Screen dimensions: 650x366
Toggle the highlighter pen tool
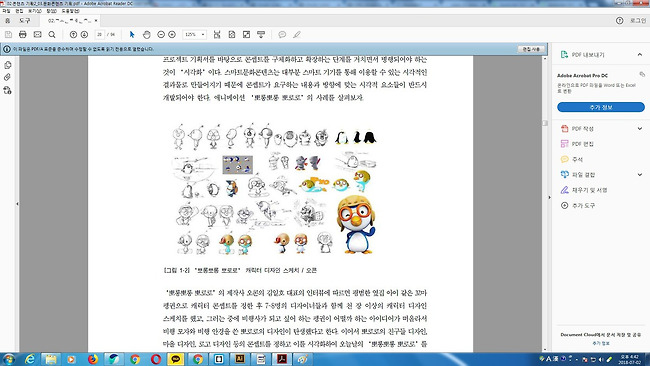pos(297,34)
